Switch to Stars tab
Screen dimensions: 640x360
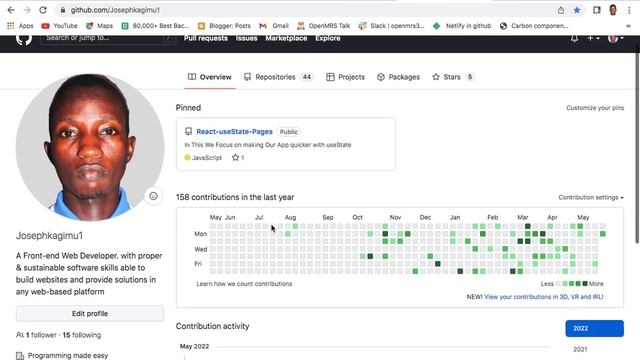tap(453, 77)
